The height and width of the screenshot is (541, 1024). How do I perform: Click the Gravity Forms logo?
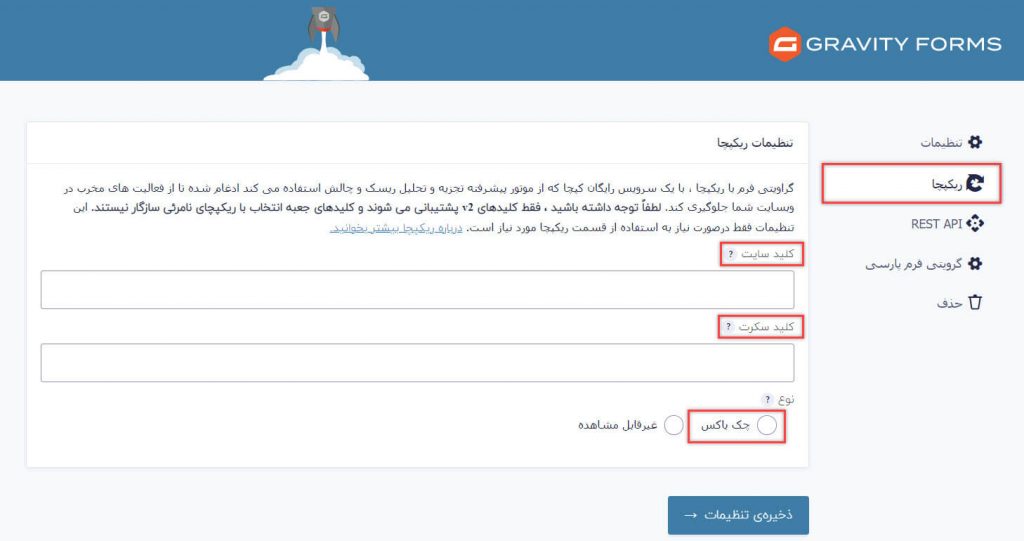(x=885, y=44)
